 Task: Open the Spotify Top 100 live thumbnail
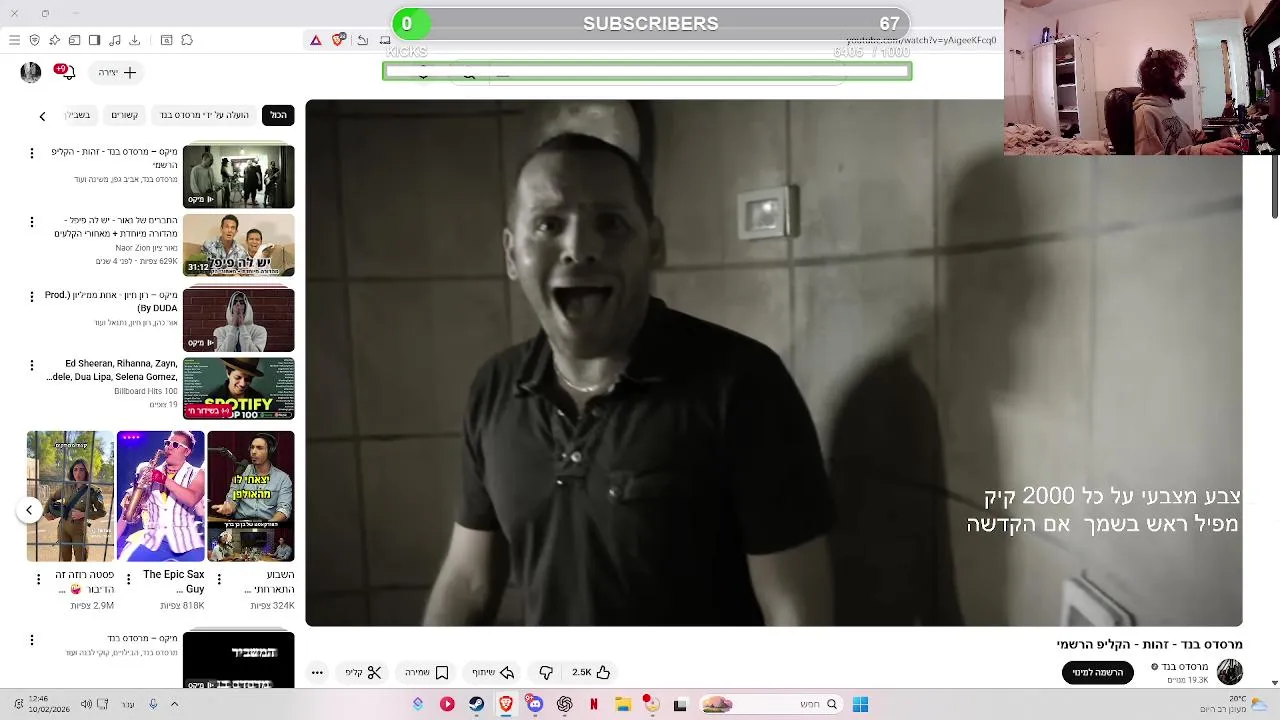238,389
